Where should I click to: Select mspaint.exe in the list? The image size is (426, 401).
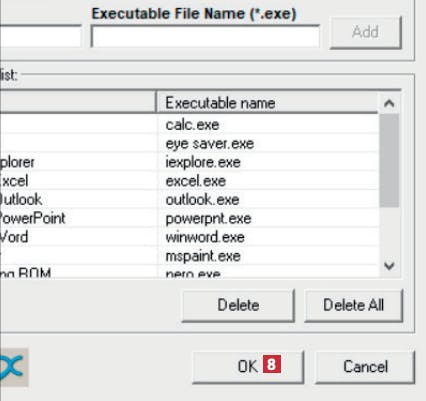(203, 256)
